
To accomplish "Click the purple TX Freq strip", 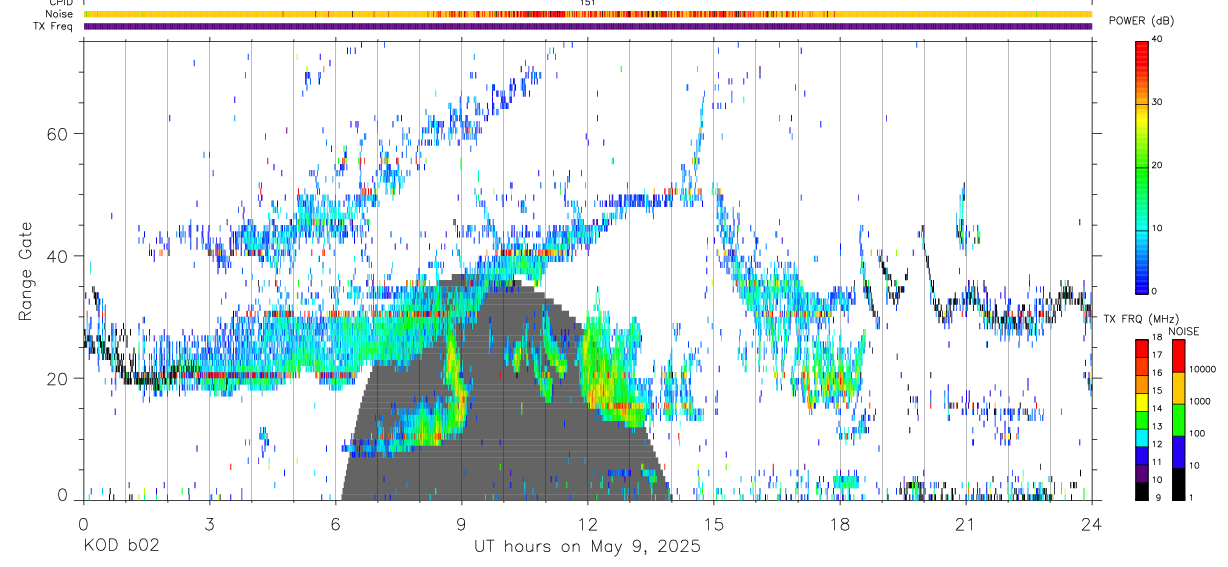I will coord(588,26).
